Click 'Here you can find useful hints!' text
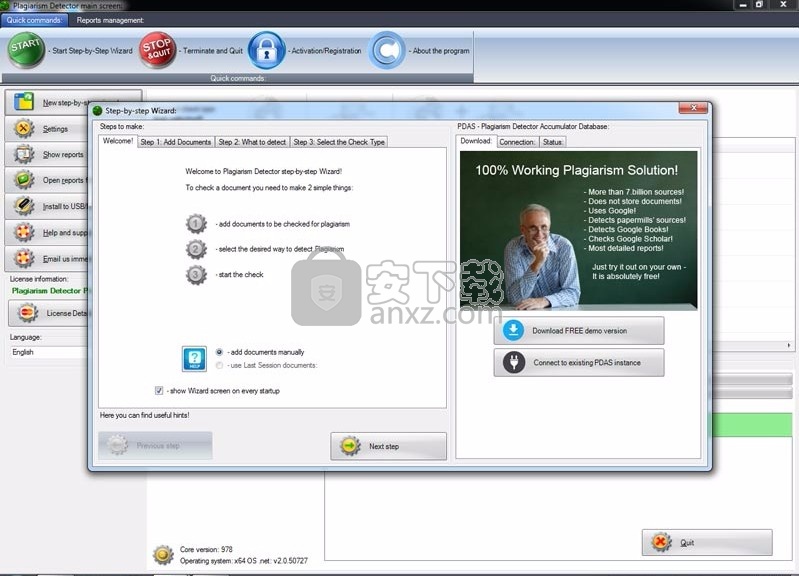The image size is (799, 576). click(144, 415)
